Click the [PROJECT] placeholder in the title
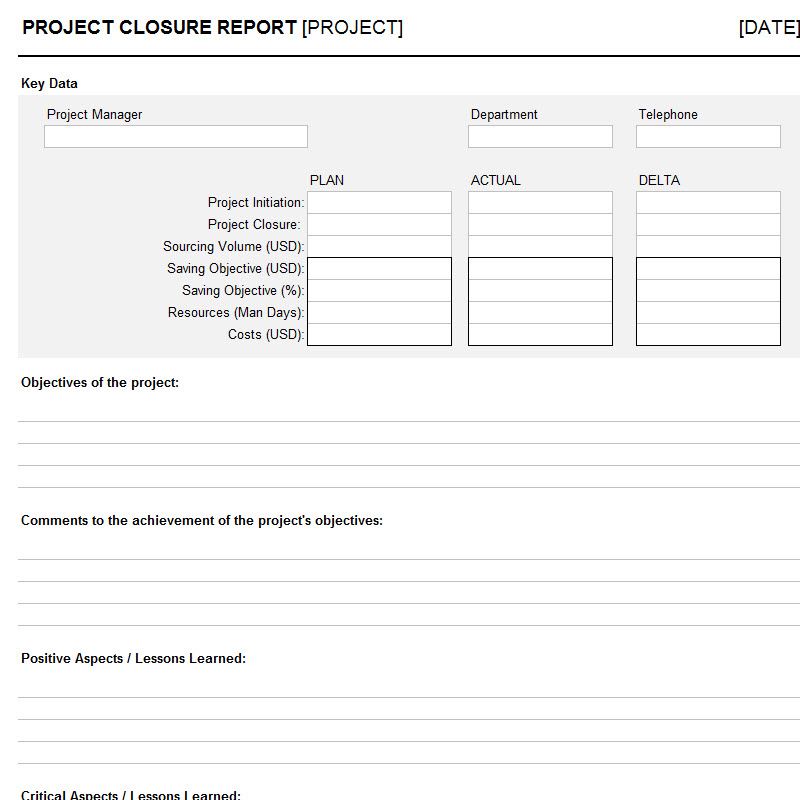Image resolution: width=800 pixels, height=800 pixels. coord(352,28)
